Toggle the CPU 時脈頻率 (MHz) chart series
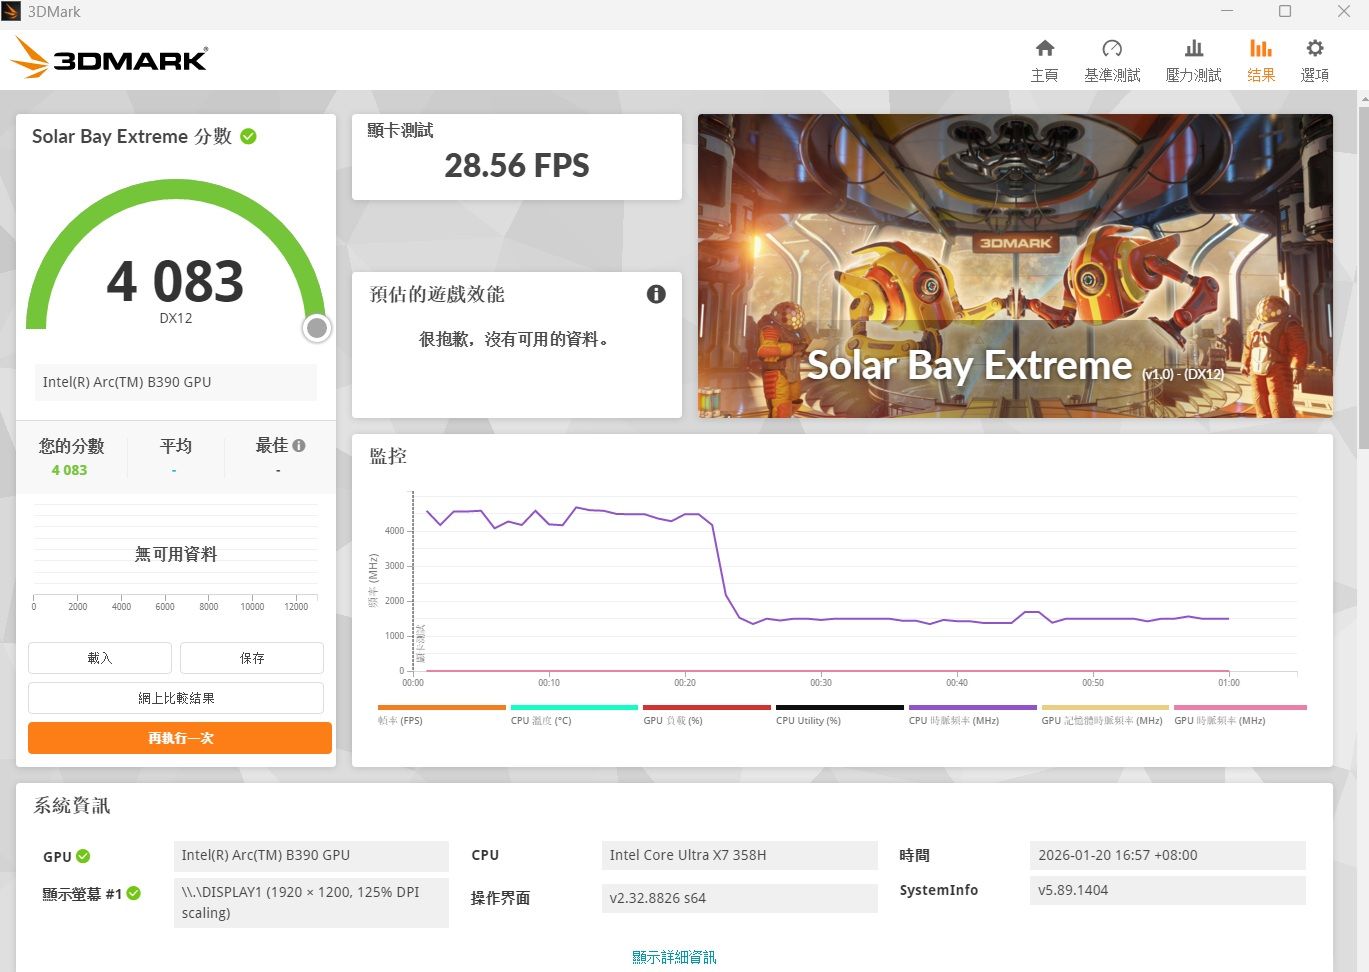 973,714
